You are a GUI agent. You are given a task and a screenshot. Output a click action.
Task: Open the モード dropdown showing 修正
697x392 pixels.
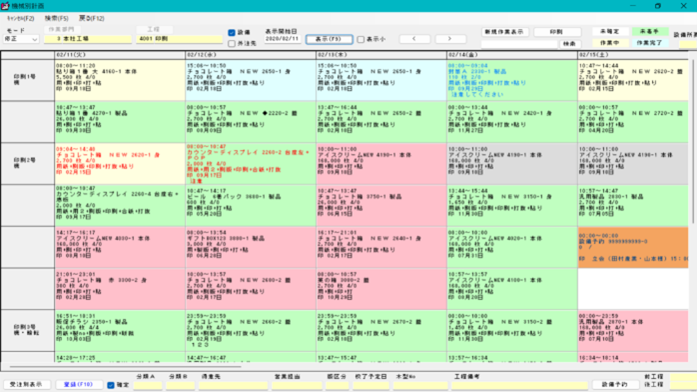click(21, 39)
